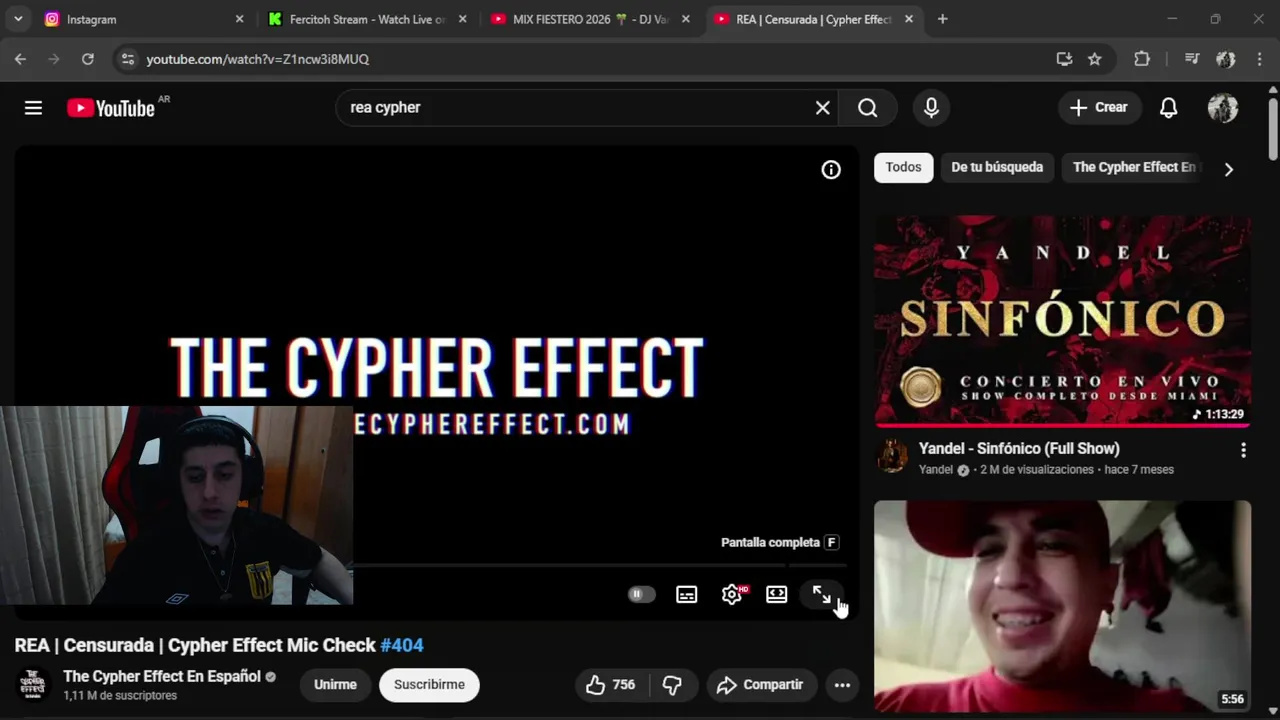The width and height of the screenshot is (1280, 720).
Task: Close the Fercitoh Stream browser tab
Action: coord(462,19)
